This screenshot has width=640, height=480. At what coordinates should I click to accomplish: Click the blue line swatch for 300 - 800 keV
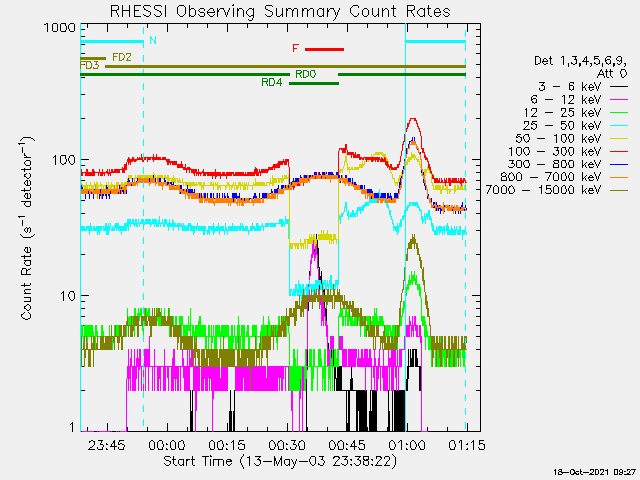point(619,164)
